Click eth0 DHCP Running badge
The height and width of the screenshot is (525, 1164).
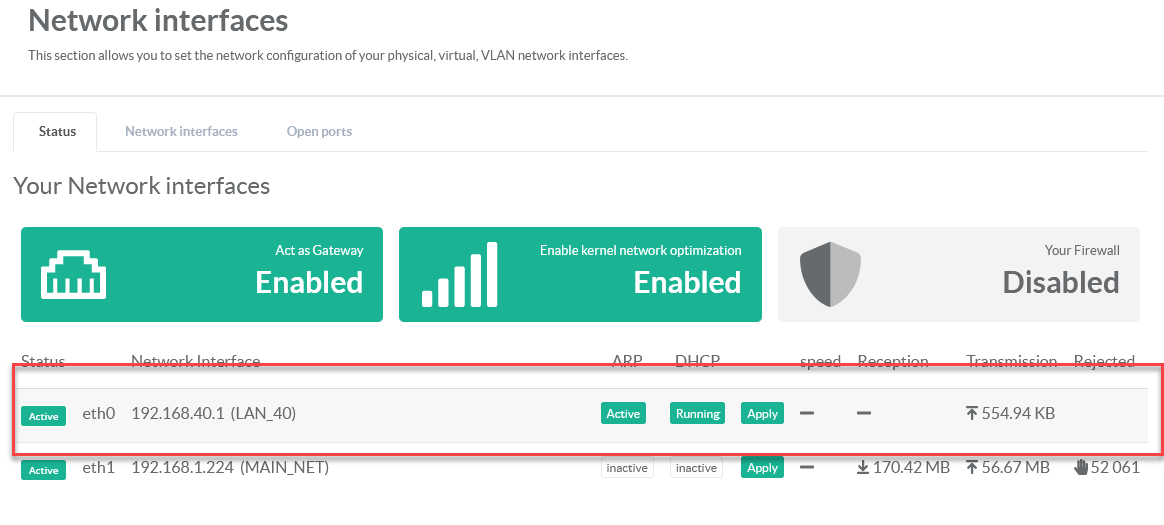698,413
